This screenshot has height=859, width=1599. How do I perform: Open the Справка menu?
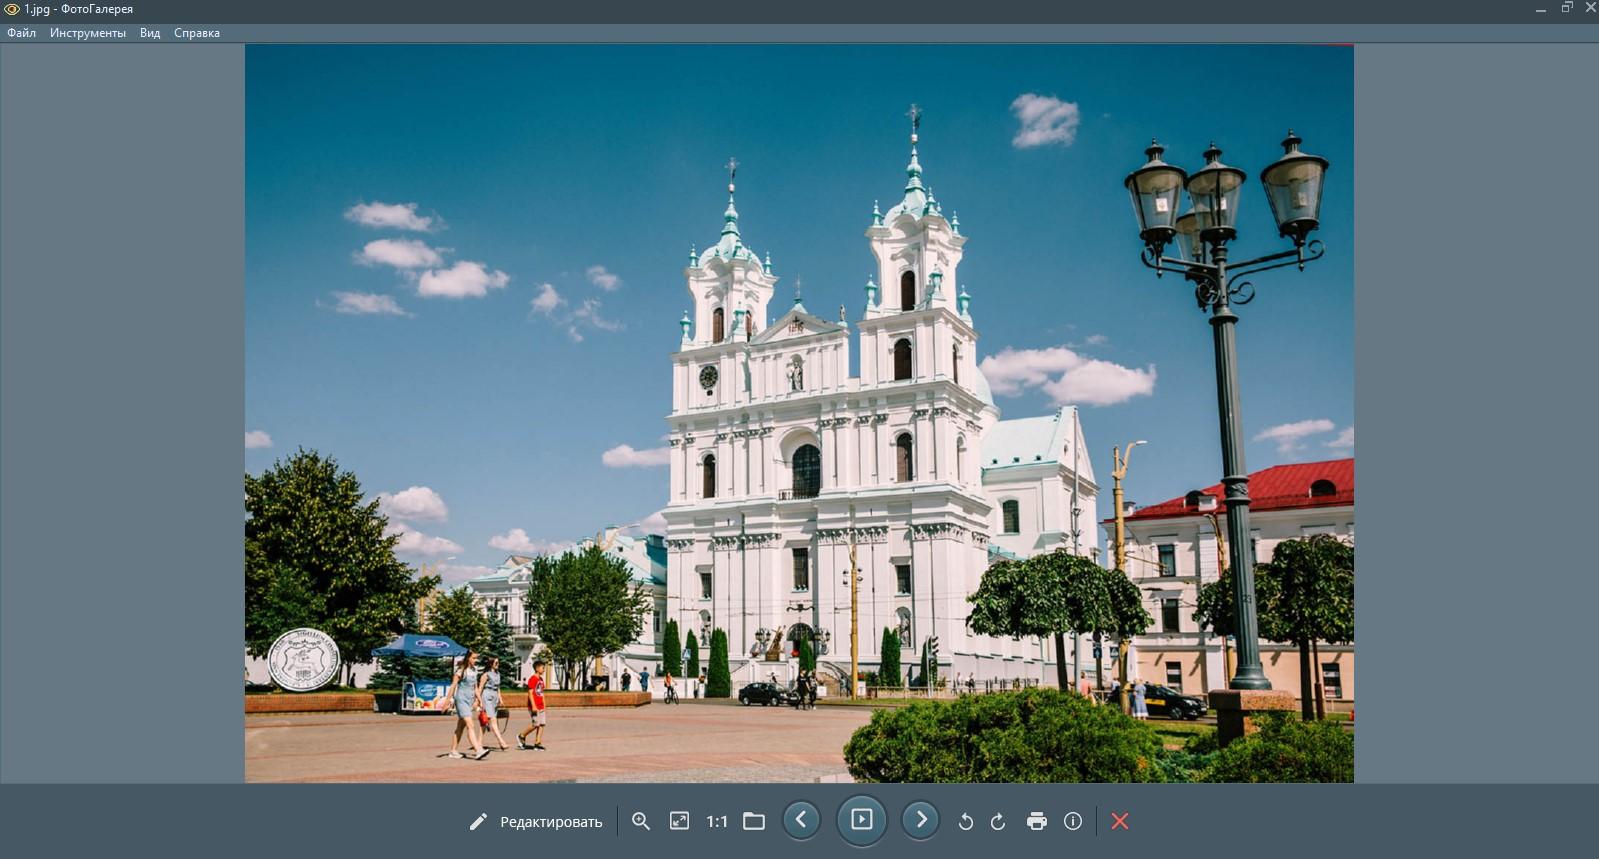[197, 33]
